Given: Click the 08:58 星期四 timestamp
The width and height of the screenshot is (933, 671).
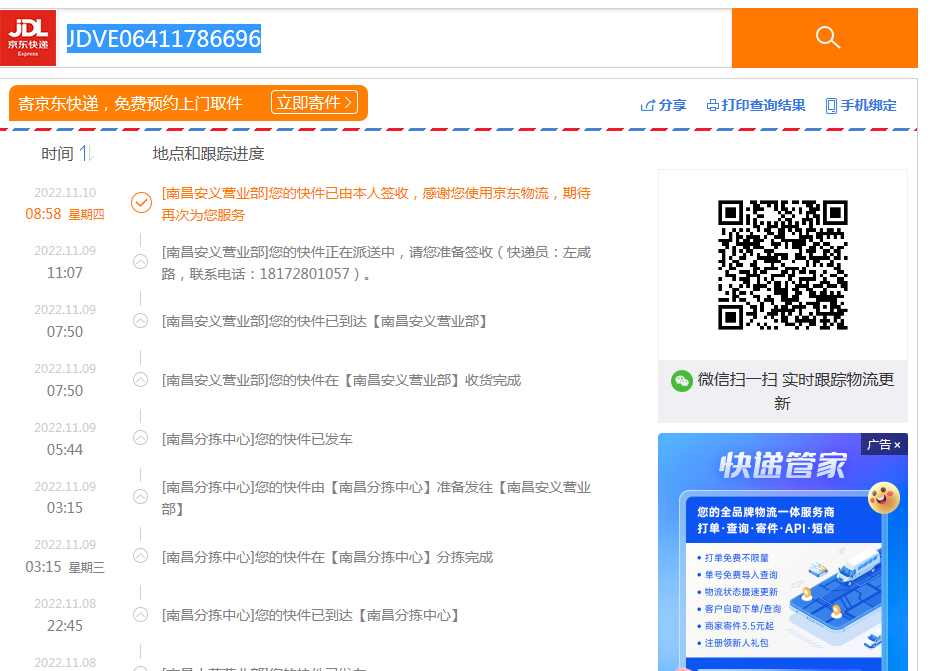Looking at the screenshot, I should point(65,214).
